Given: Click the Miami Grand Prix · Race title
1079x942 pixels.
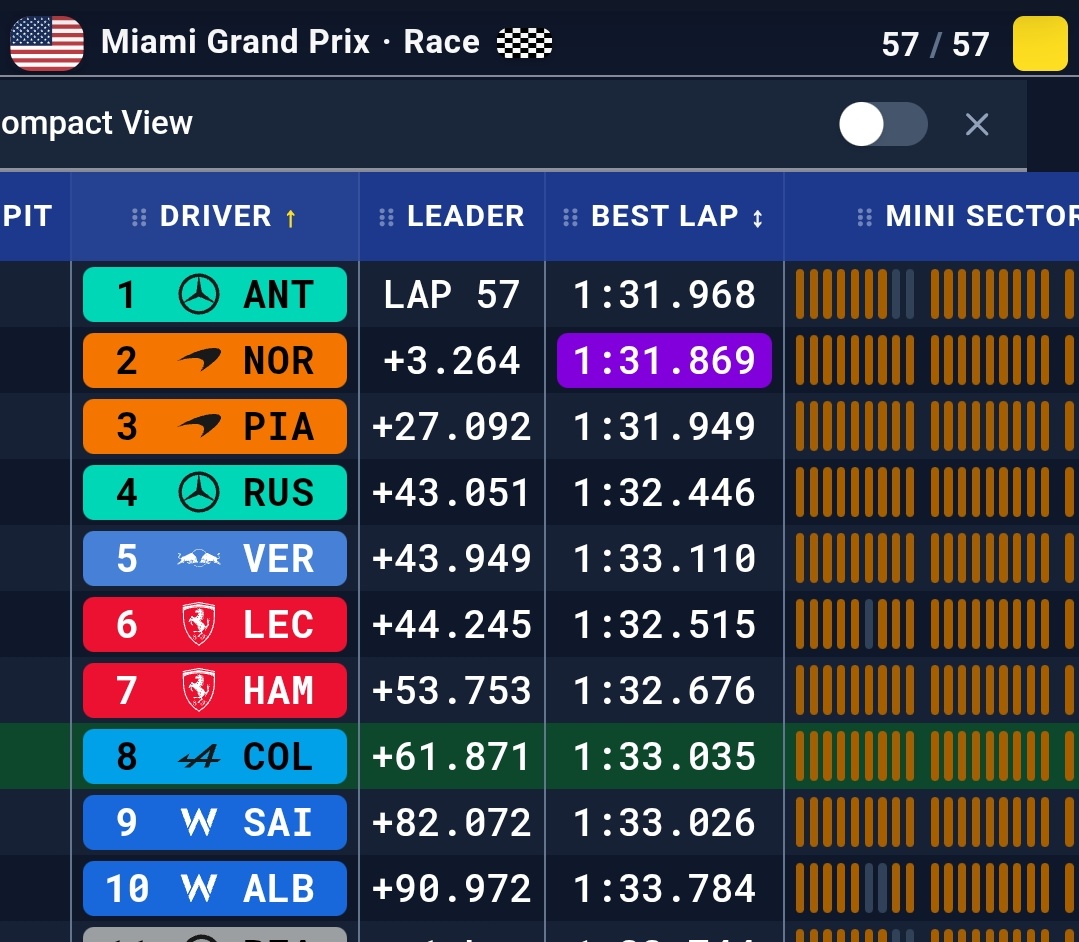Looking at the screenshot, I should 290,42.
